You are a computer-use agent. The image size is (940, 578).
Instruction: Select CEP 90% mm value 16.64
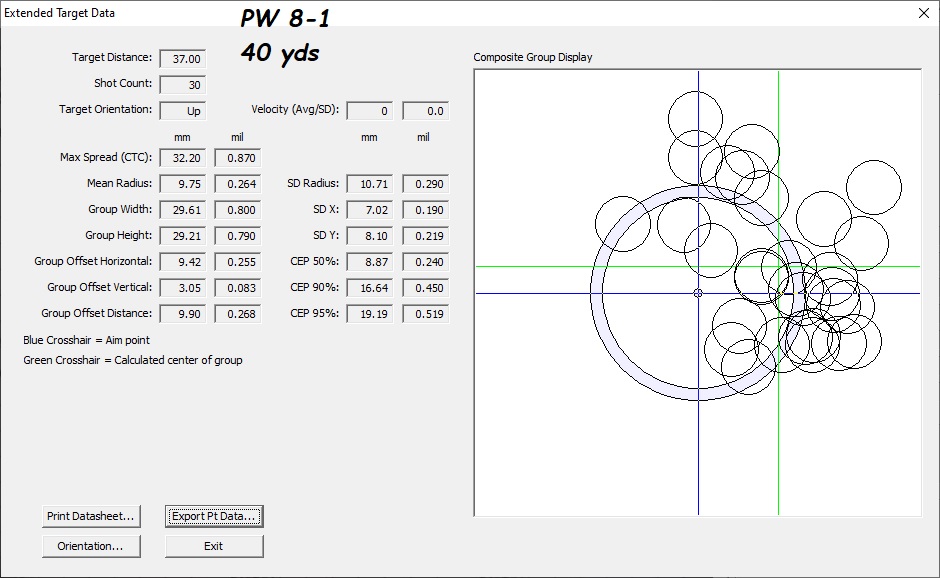click(370, 288)
